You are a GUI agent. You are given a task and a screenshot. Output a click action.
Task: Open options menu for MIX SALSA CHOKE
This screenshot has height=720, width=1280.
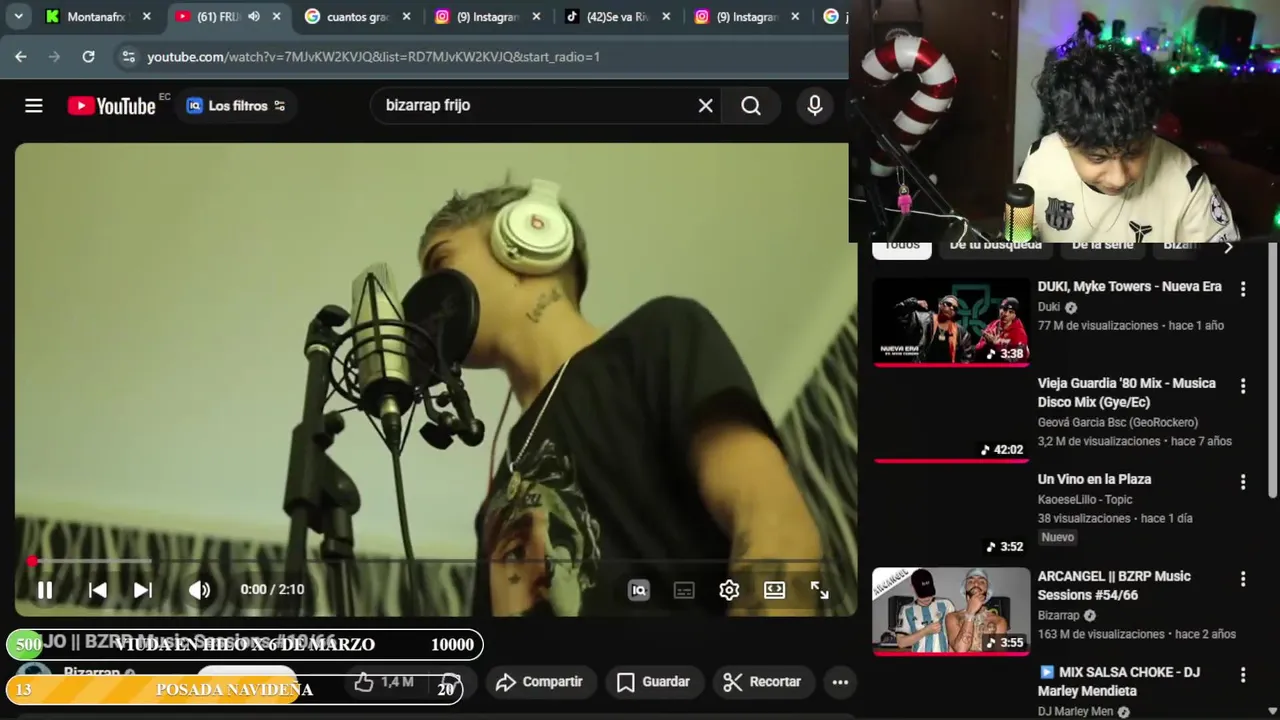1243,675
